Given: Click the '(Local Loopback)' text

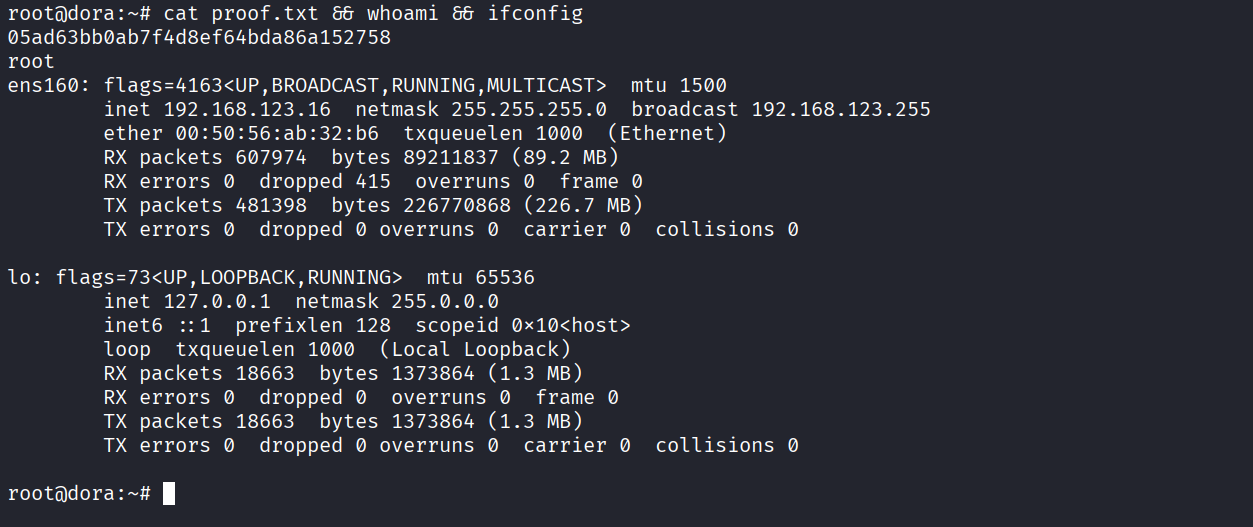Looking at the screenshot, I should pyautogui.click(x=475, y=350).
